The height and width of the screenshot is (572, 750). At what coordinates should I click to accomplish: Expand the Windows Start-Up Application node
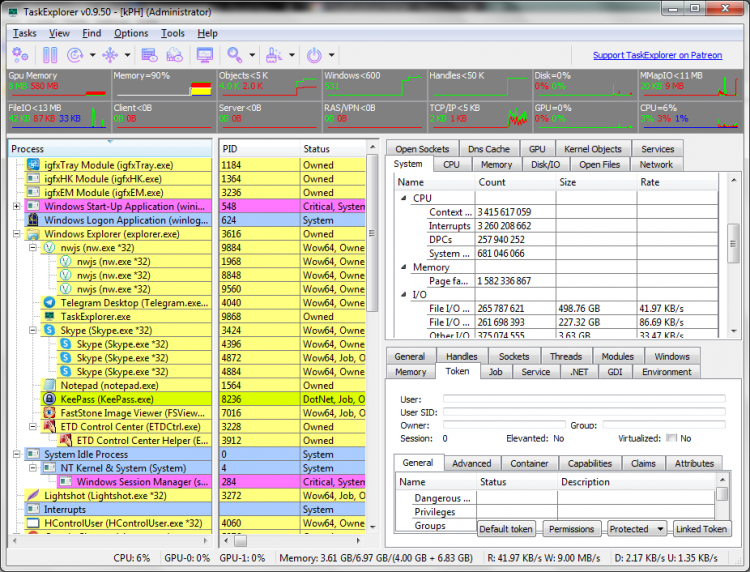point(16,206)
